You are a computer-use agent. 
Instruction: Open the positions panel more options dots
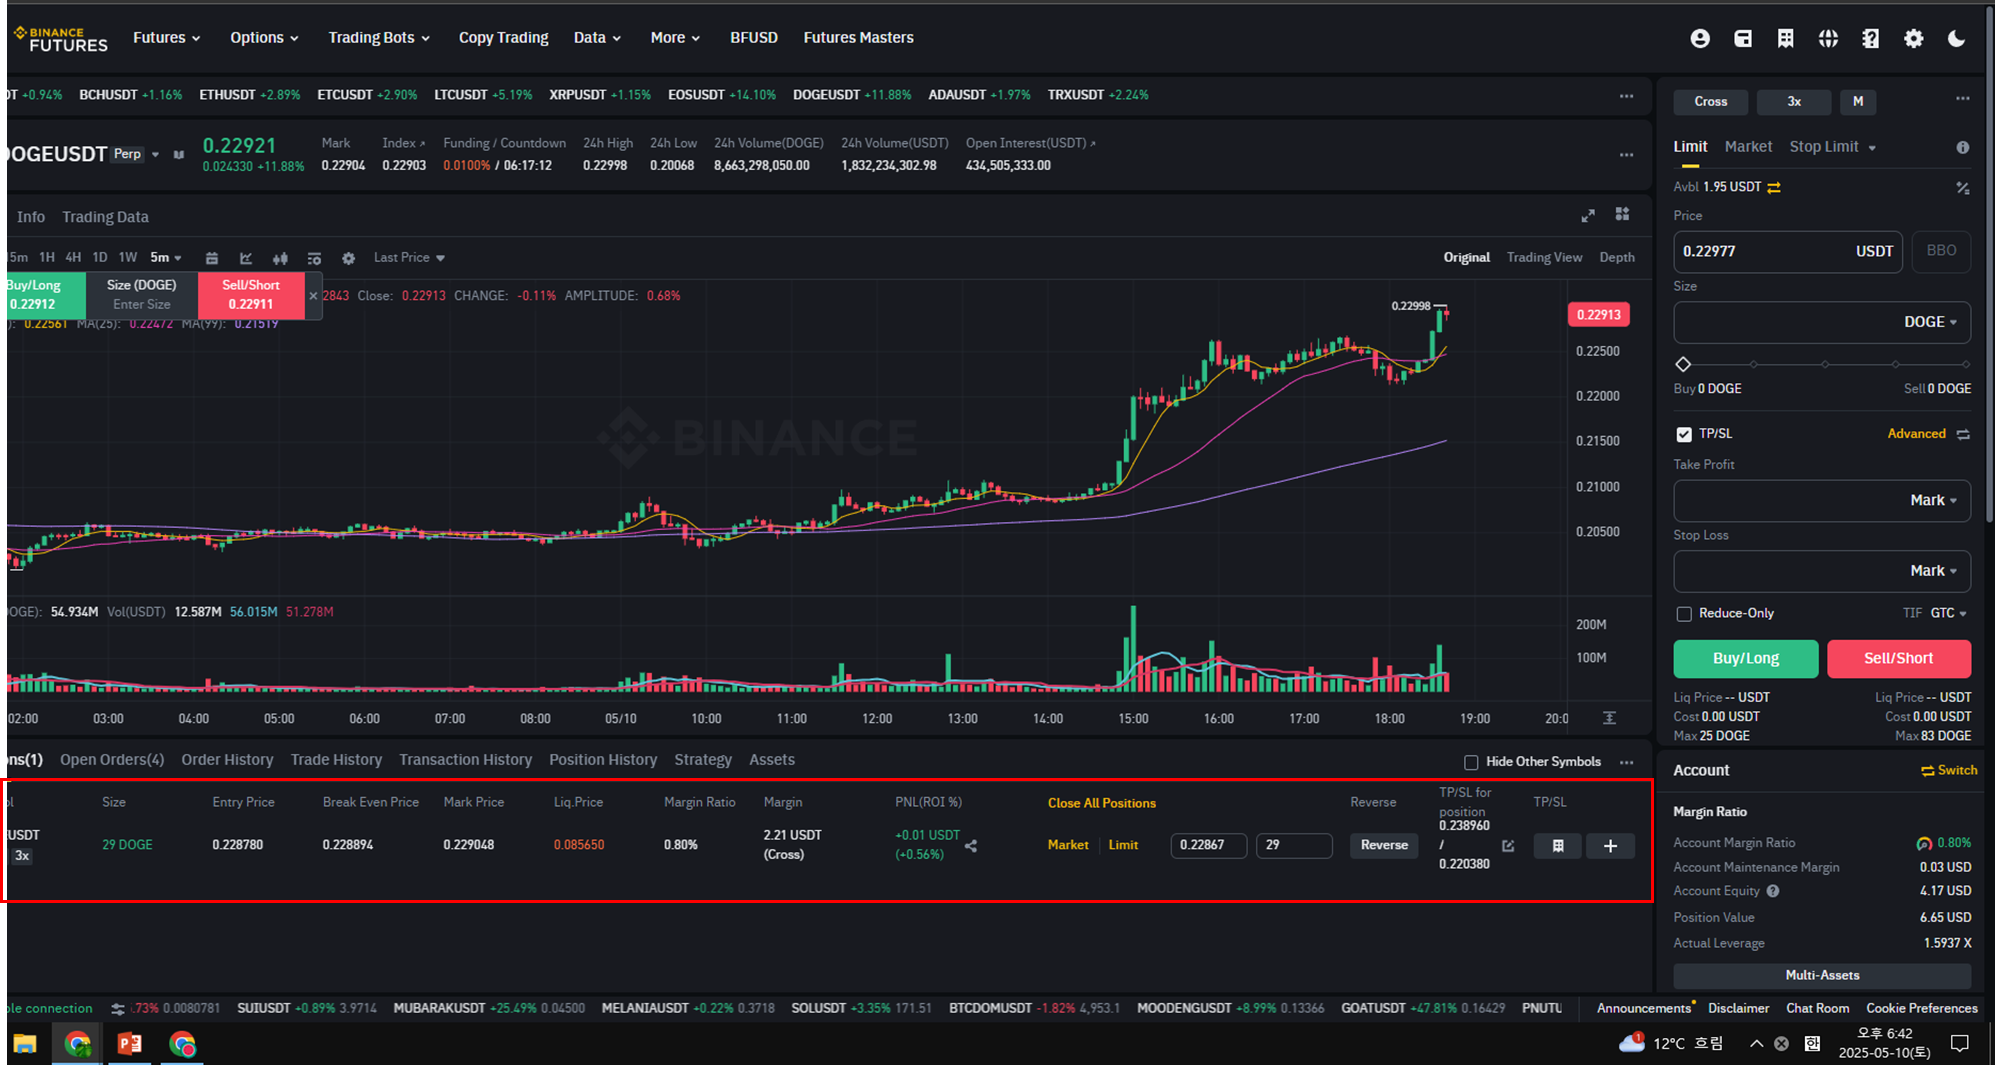click(x=1627, y=762)
